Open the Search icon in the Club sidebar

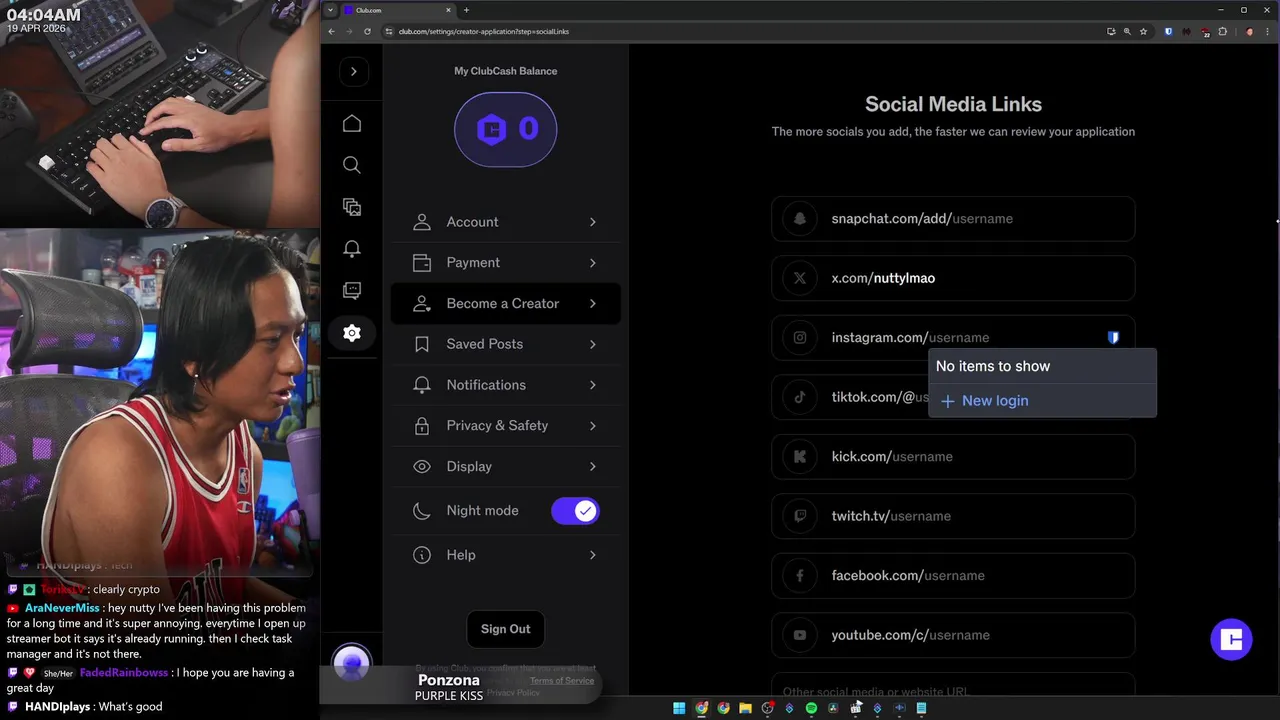[351, 165]
